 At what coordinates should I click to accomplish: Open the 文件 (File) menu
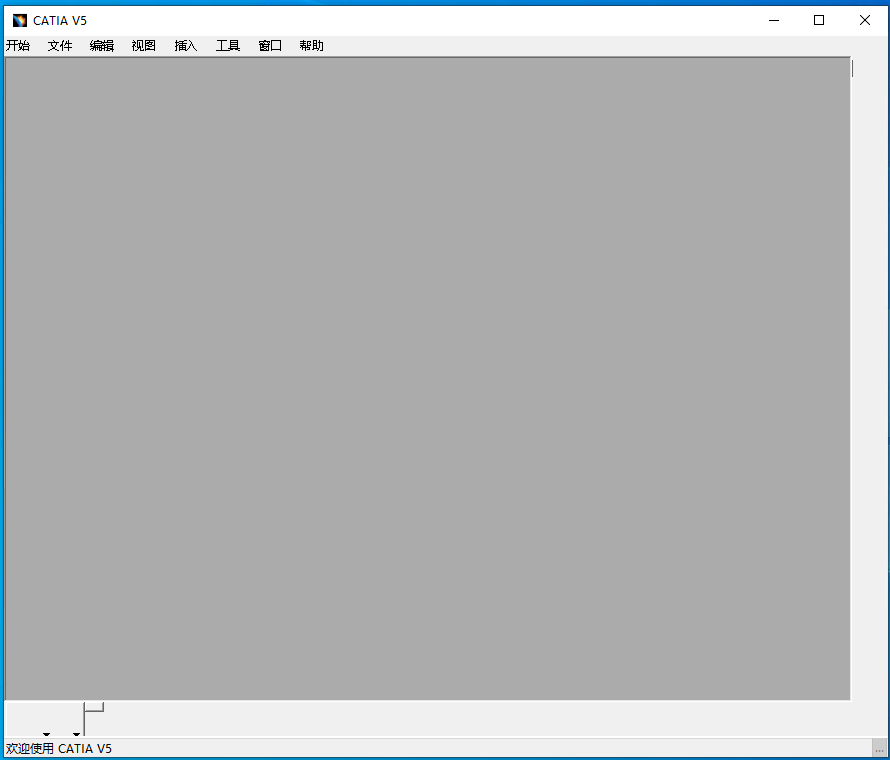(x=60, y=46)
